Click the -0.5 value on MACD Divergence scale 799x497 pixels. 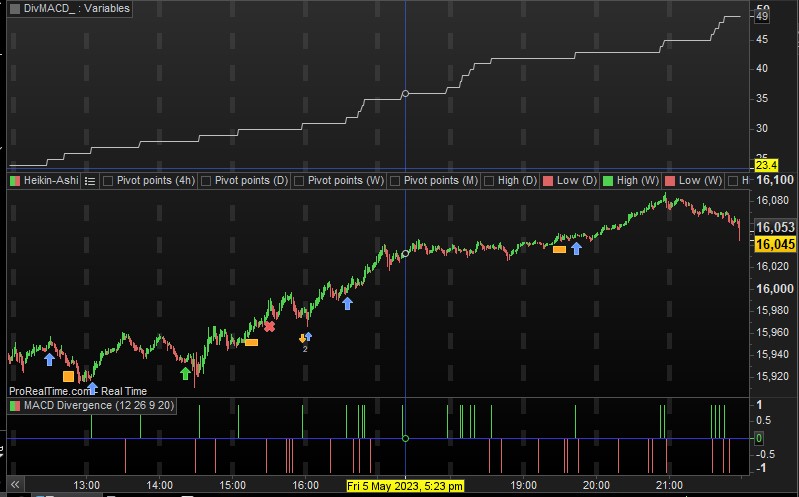(763, 454)
